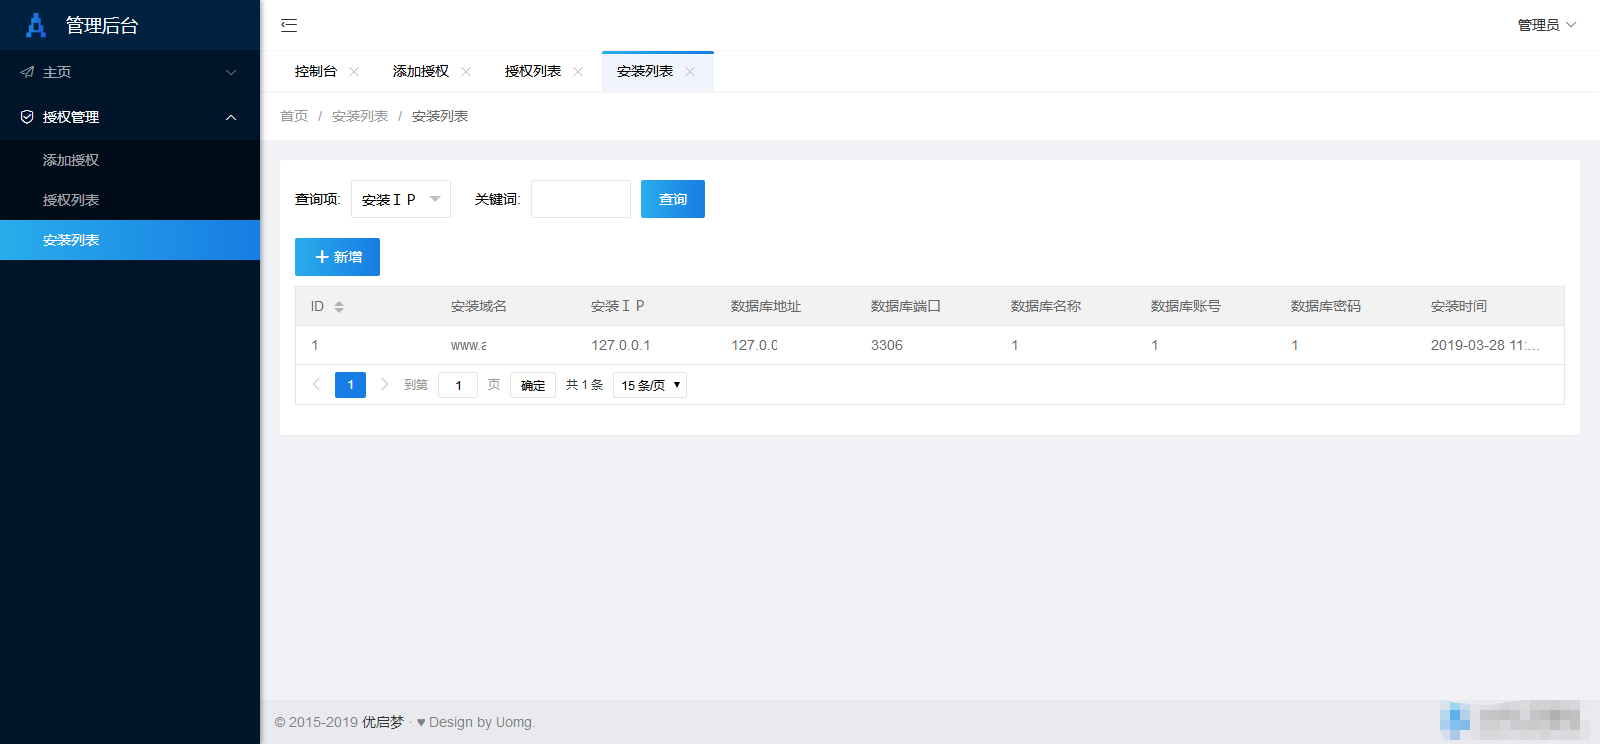This screenshot has height=744, width=1600.
Task: Go to previous page arrow
Action: (316, 385)
